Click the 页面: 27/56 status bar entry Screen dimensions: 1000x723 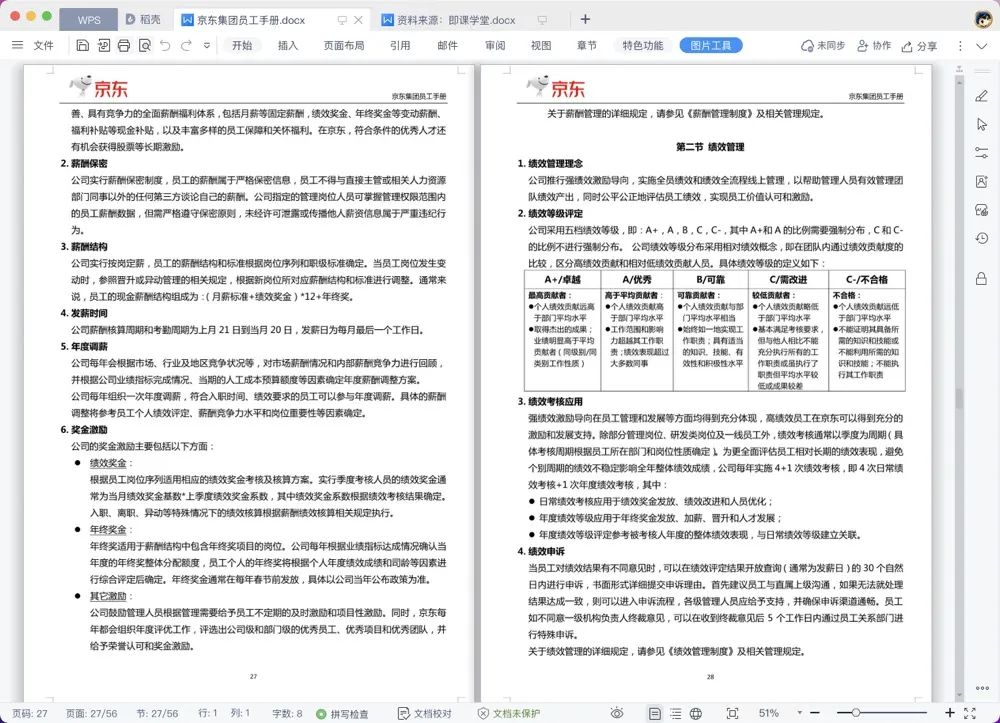tap(91, 713)
